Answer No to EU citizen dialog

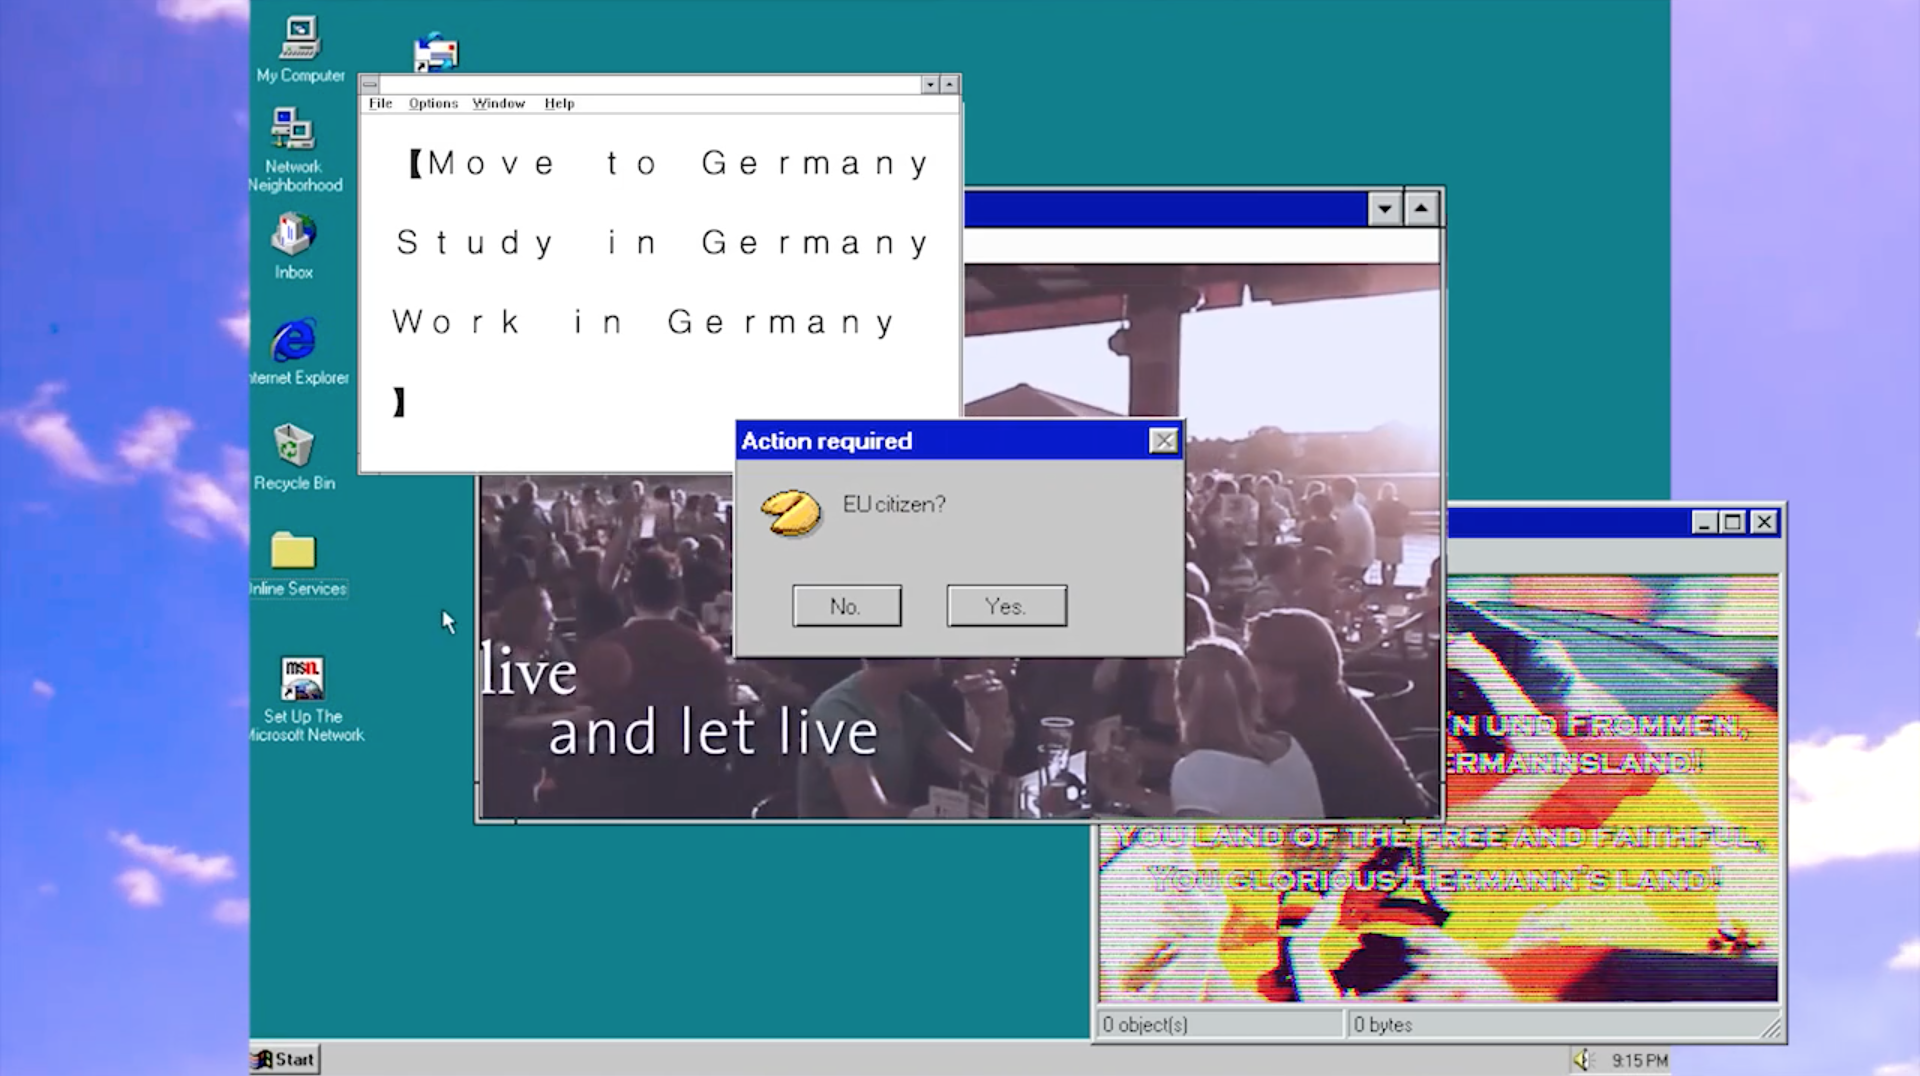(x=846, y=606)
